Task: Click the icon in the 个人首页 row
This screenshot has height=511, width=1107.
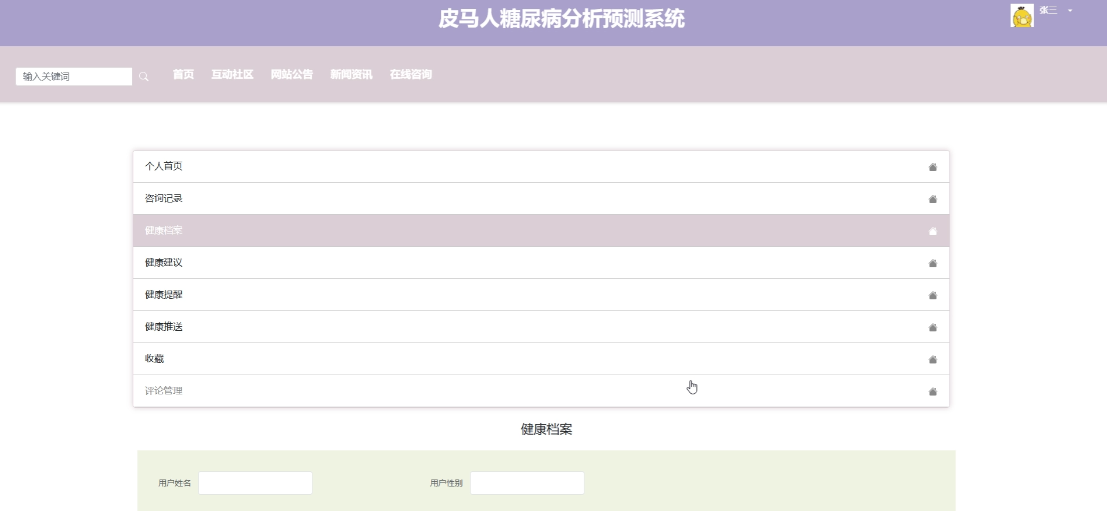Action: [932, 167]
